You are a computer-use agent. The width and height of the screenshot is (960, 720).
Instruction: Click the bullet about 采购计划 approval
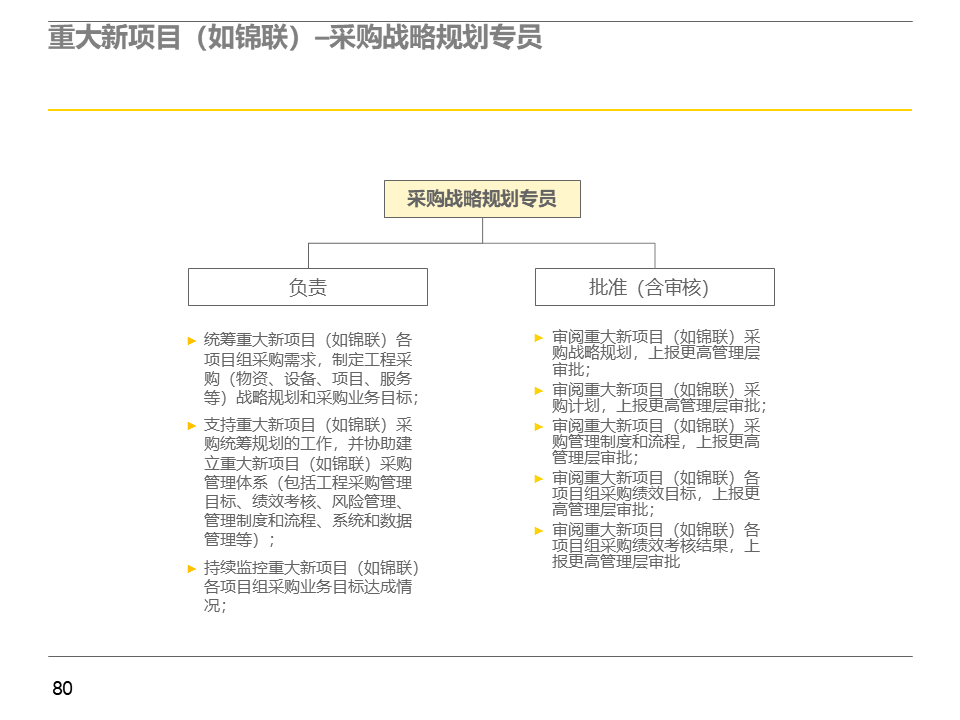coord(659,398)
